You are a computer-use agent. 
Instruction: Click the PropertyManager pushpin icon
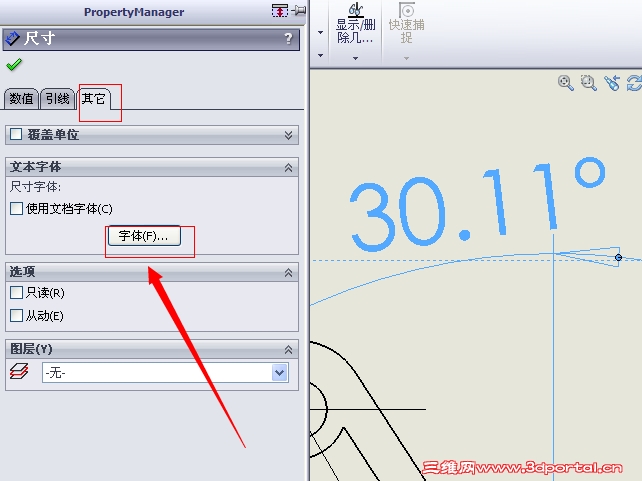[299, 10]
